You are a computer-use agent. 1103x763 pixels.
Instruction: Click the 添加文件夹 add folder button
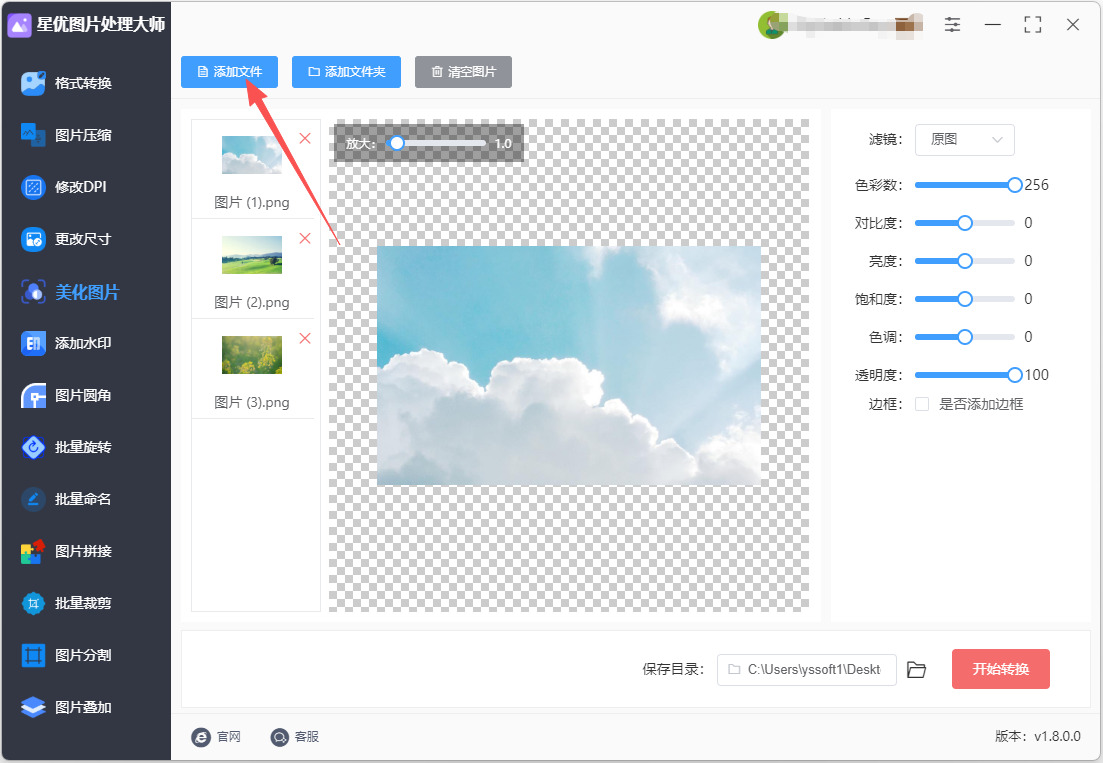(346, 72)
